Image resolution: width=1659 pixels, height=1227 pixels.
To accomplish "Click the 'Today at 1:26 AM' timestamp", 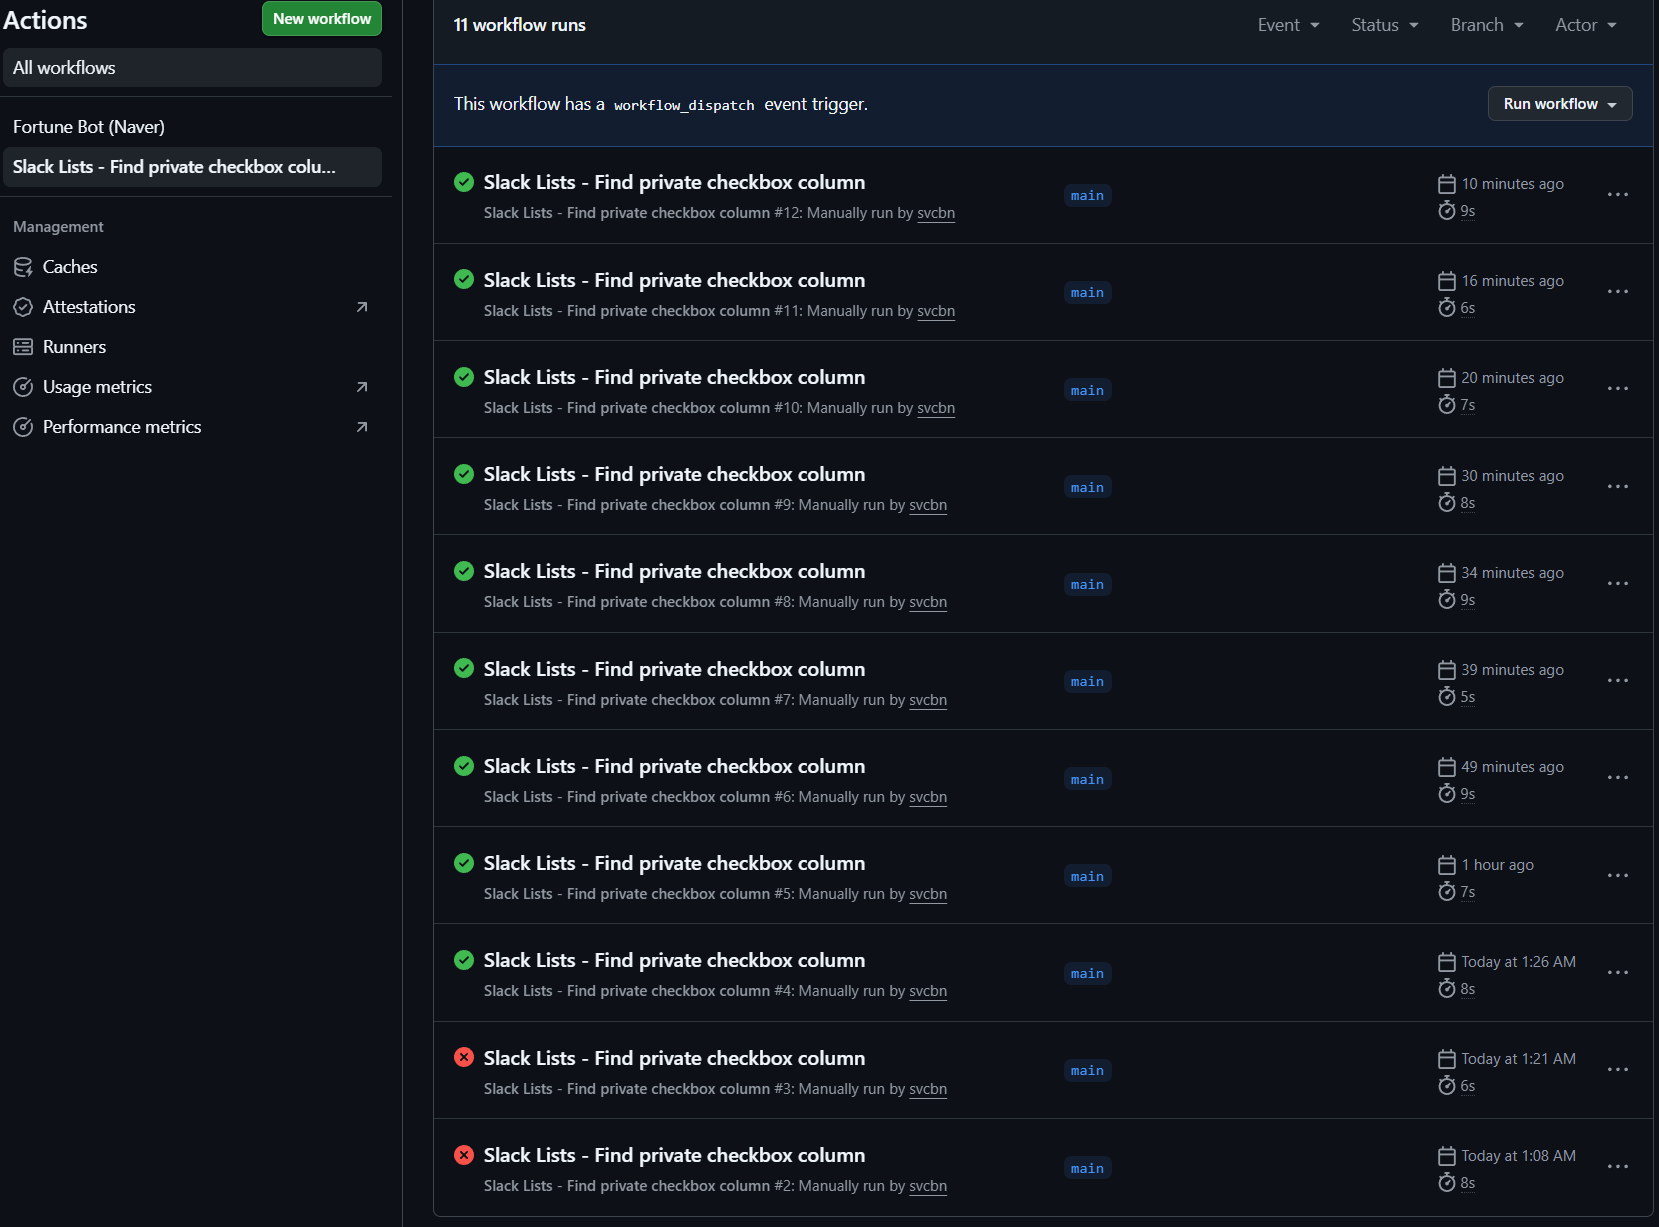I will (x=1518, y=962).
